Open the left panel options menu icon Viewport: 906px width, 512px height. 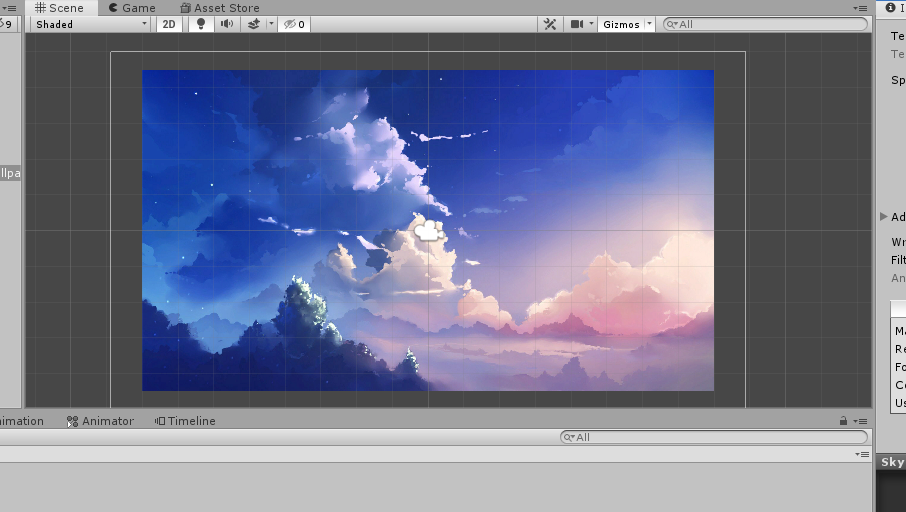point(9,8)
